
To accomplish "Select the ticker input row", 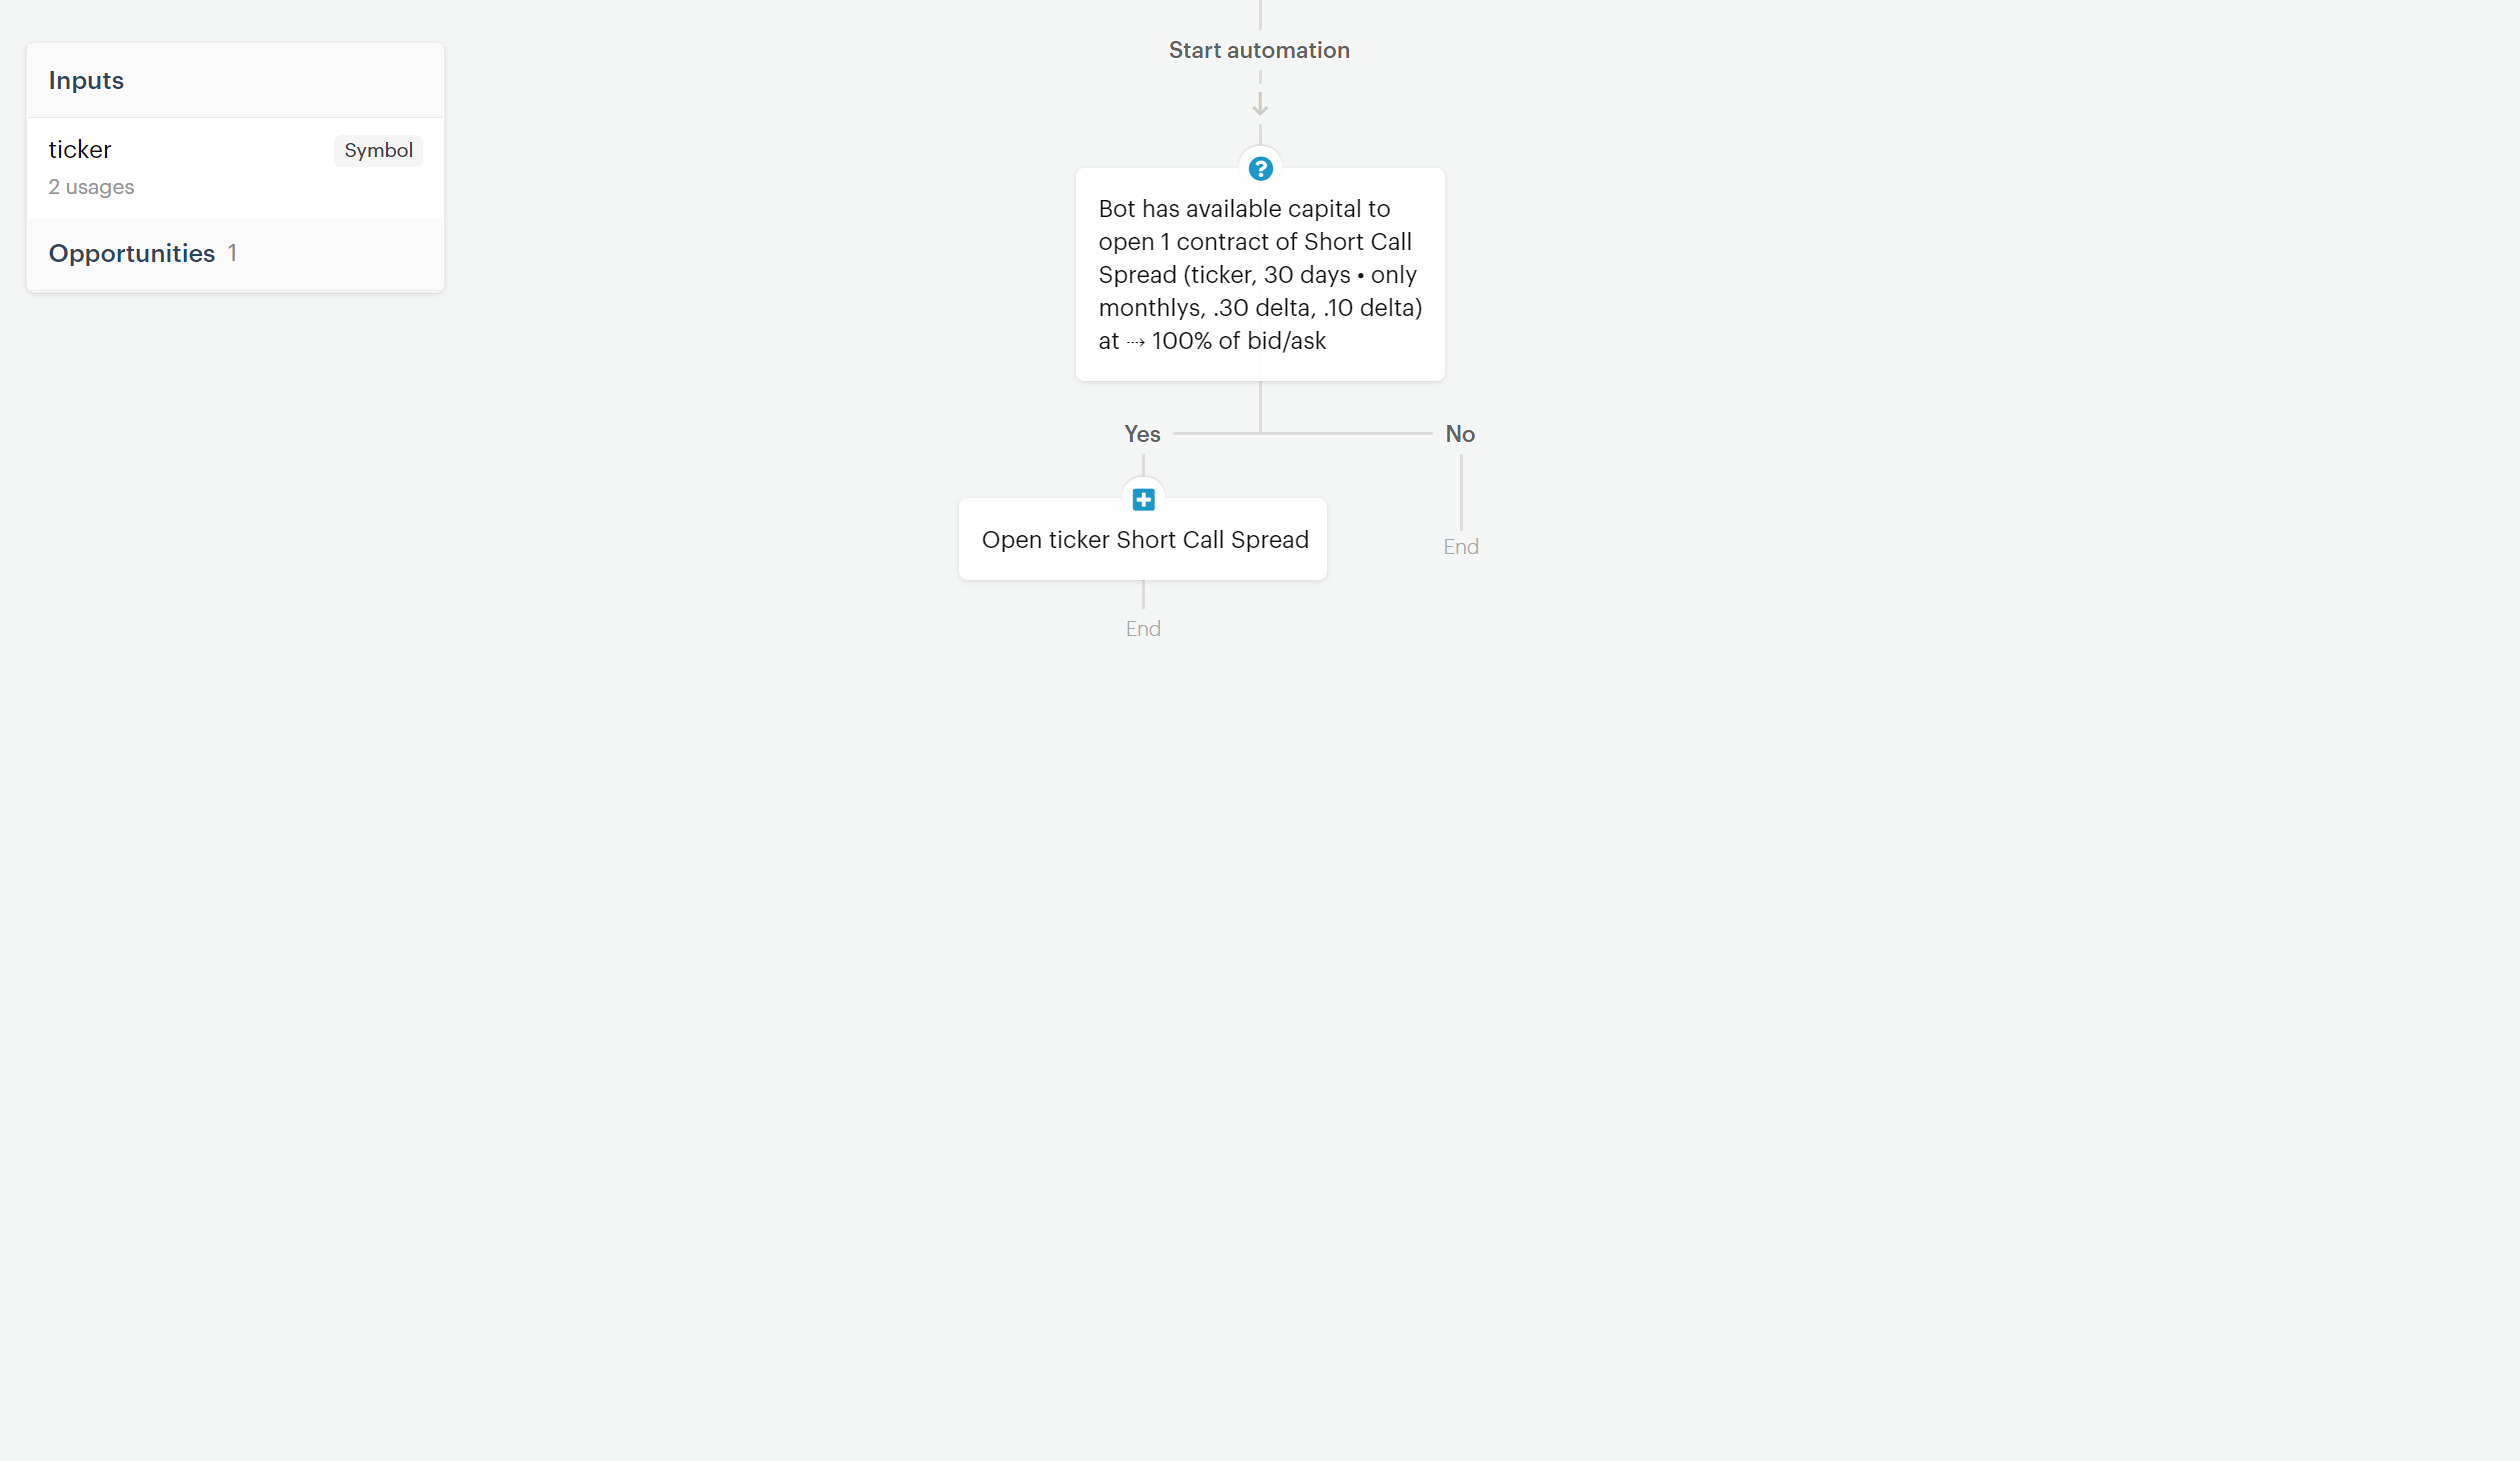I will (x=235, y=167).
